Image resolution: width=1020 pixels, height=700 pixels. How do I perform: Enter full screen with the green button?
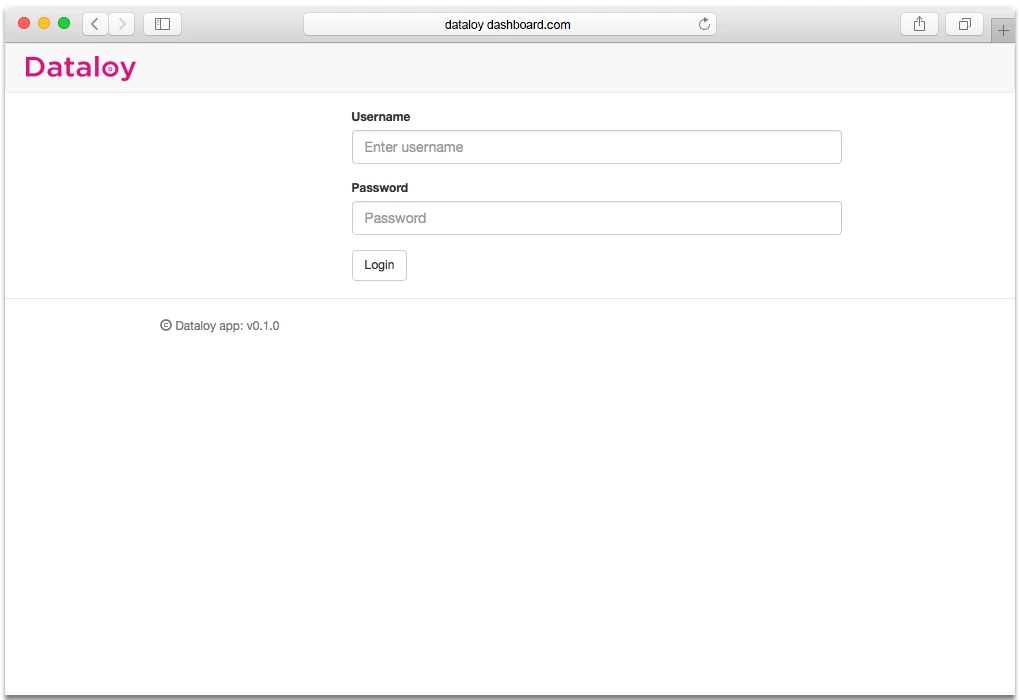tap(64, 23)
